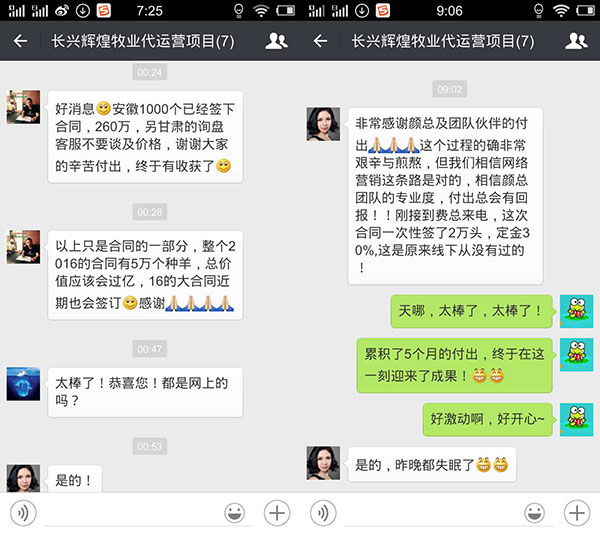This screenshot has height=533, width=600.
Task: Open avatar beside '好消息' message
Action: [23, 107]
